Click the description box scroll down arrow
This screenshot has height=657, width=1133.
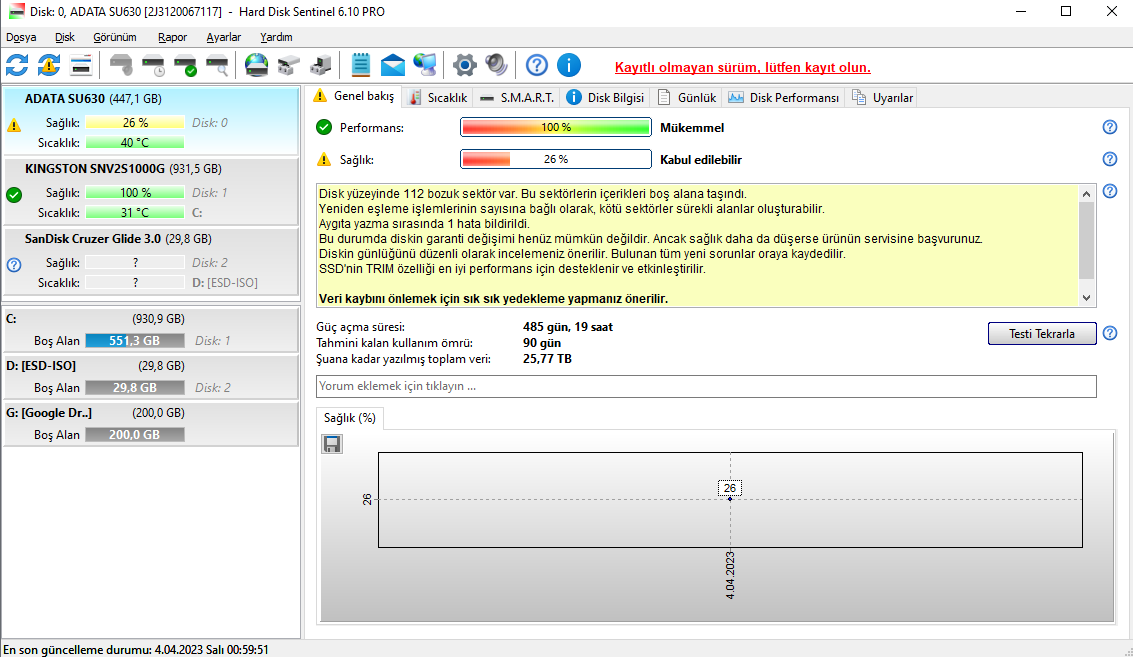(1086, 298)
